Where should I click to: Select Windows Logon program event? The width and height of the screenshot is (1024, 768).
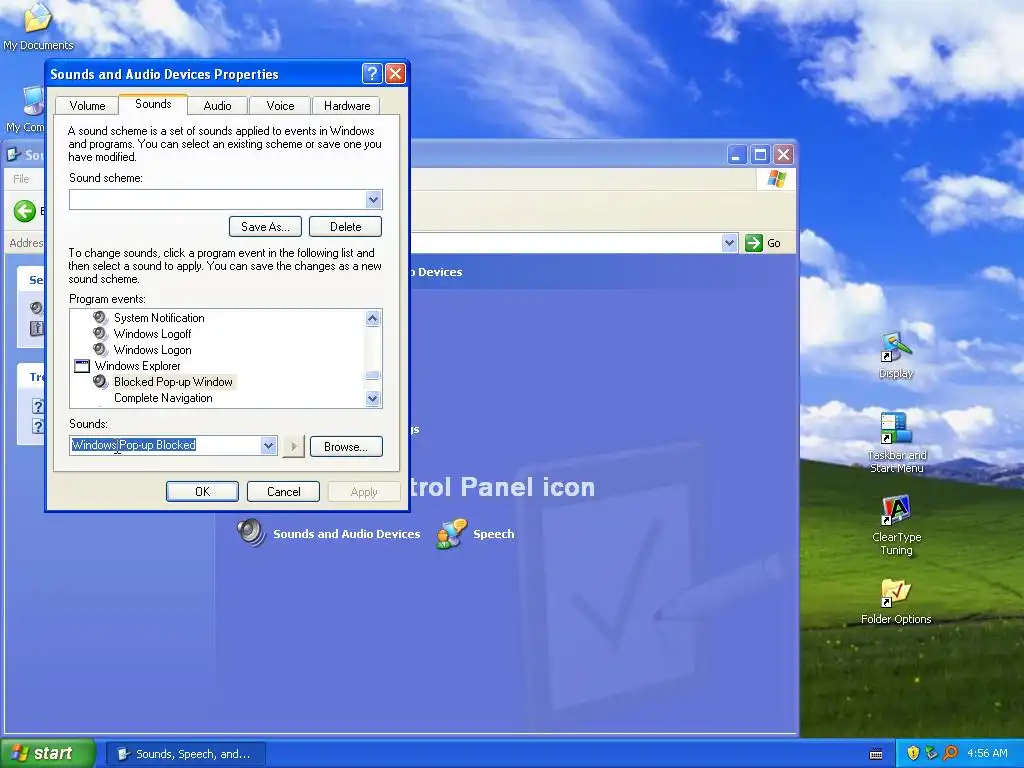(x=152, y=350)
